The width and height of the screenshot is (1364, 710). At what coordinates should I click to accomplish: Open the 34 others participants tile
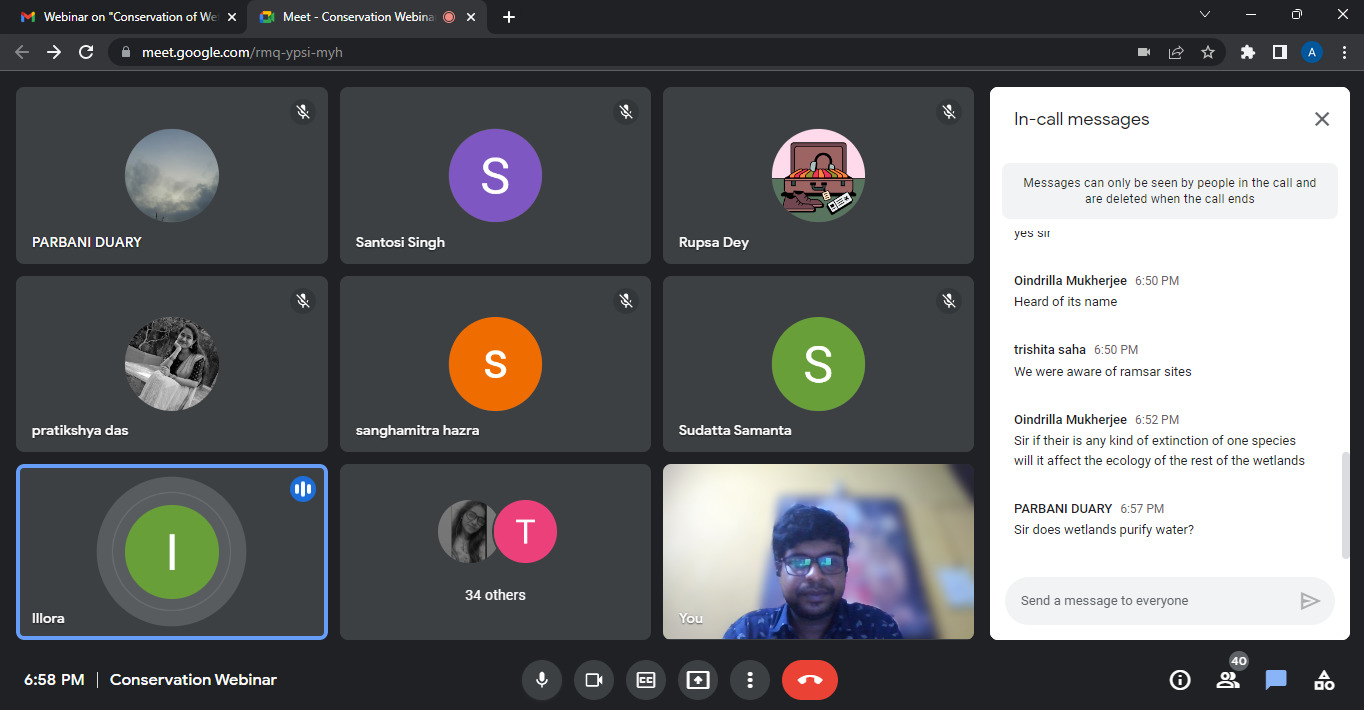[495, 552]
